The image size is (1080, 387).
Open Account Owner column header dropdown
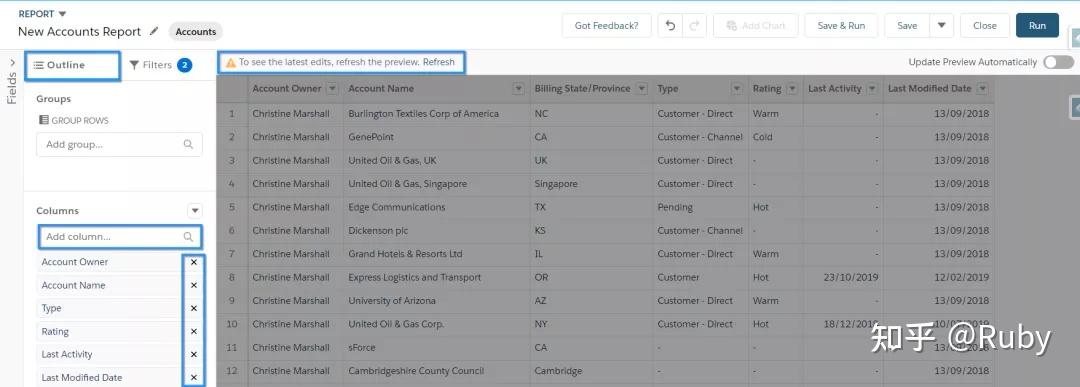332,88
